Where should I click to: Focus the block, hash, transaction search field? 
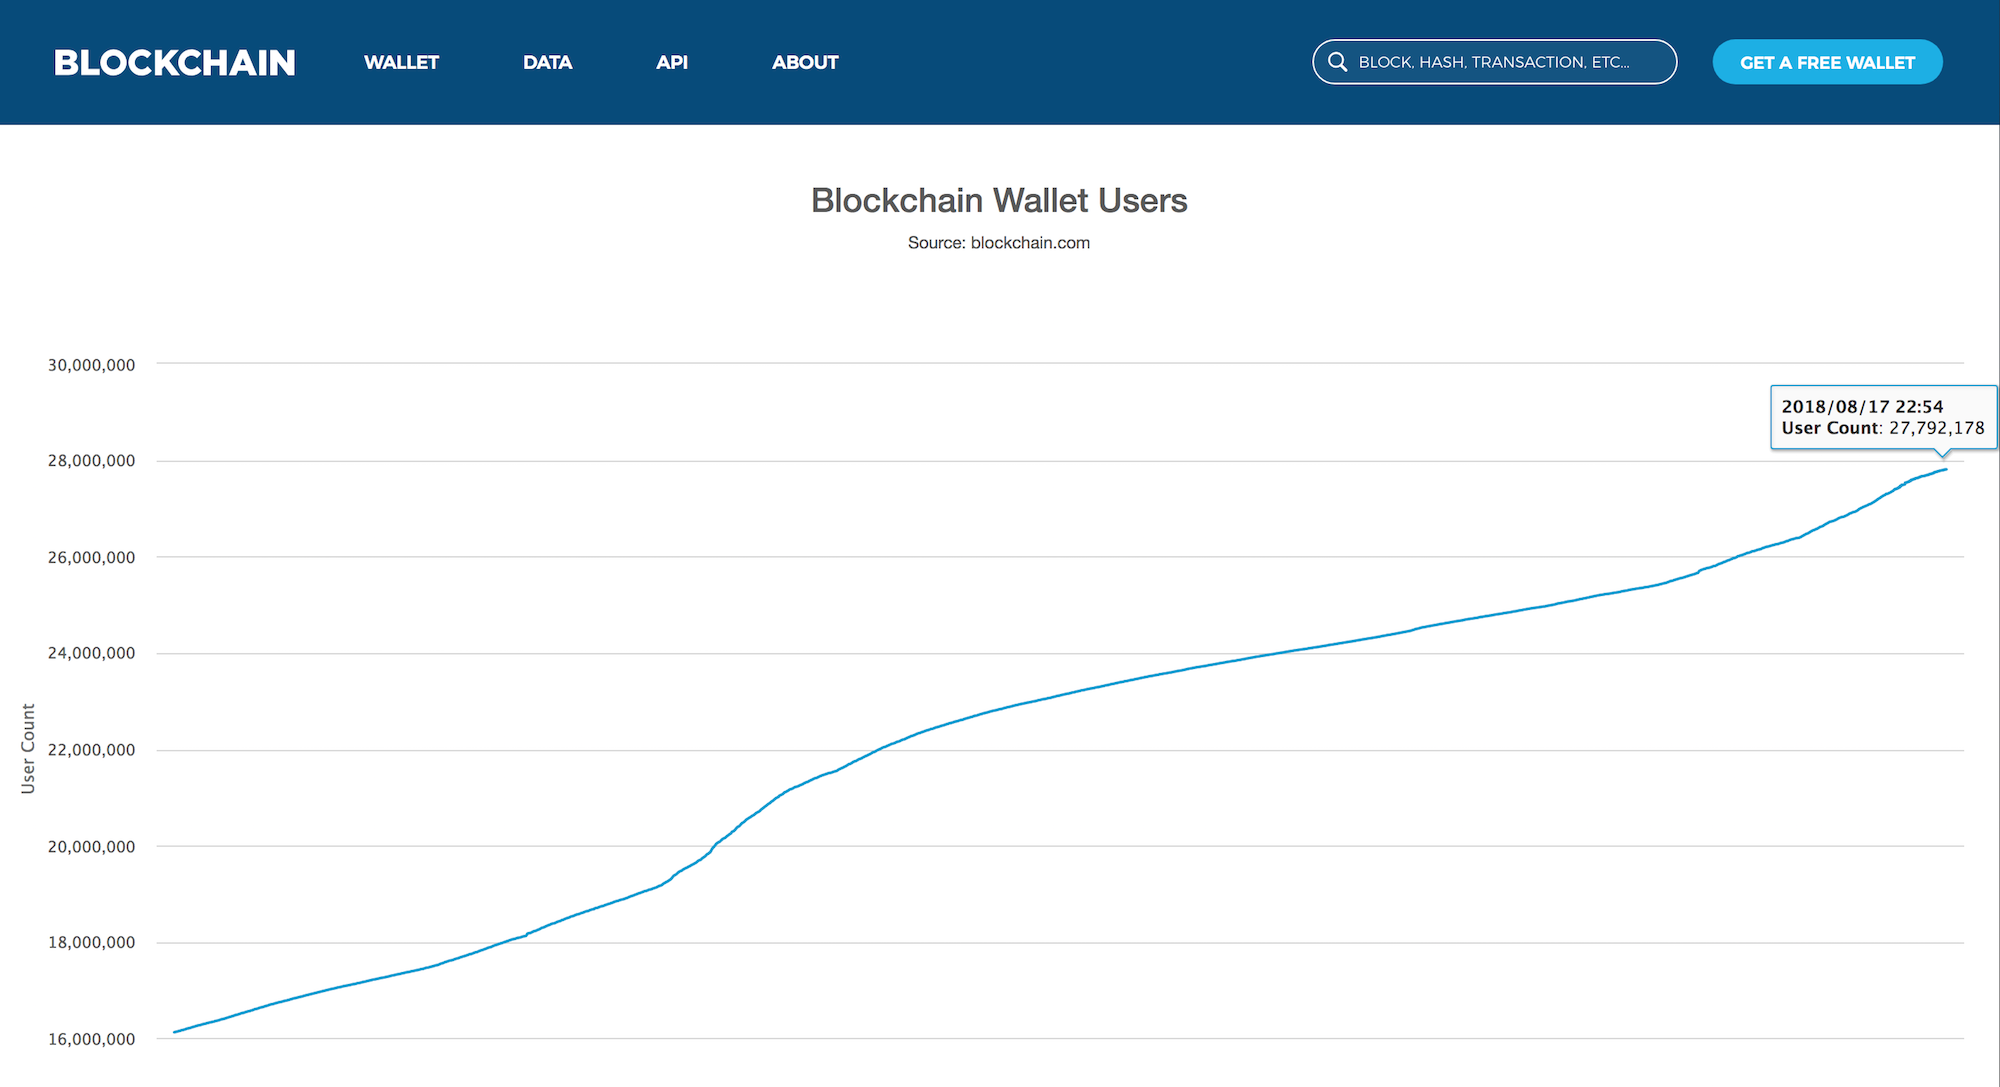pos(1494,62)
